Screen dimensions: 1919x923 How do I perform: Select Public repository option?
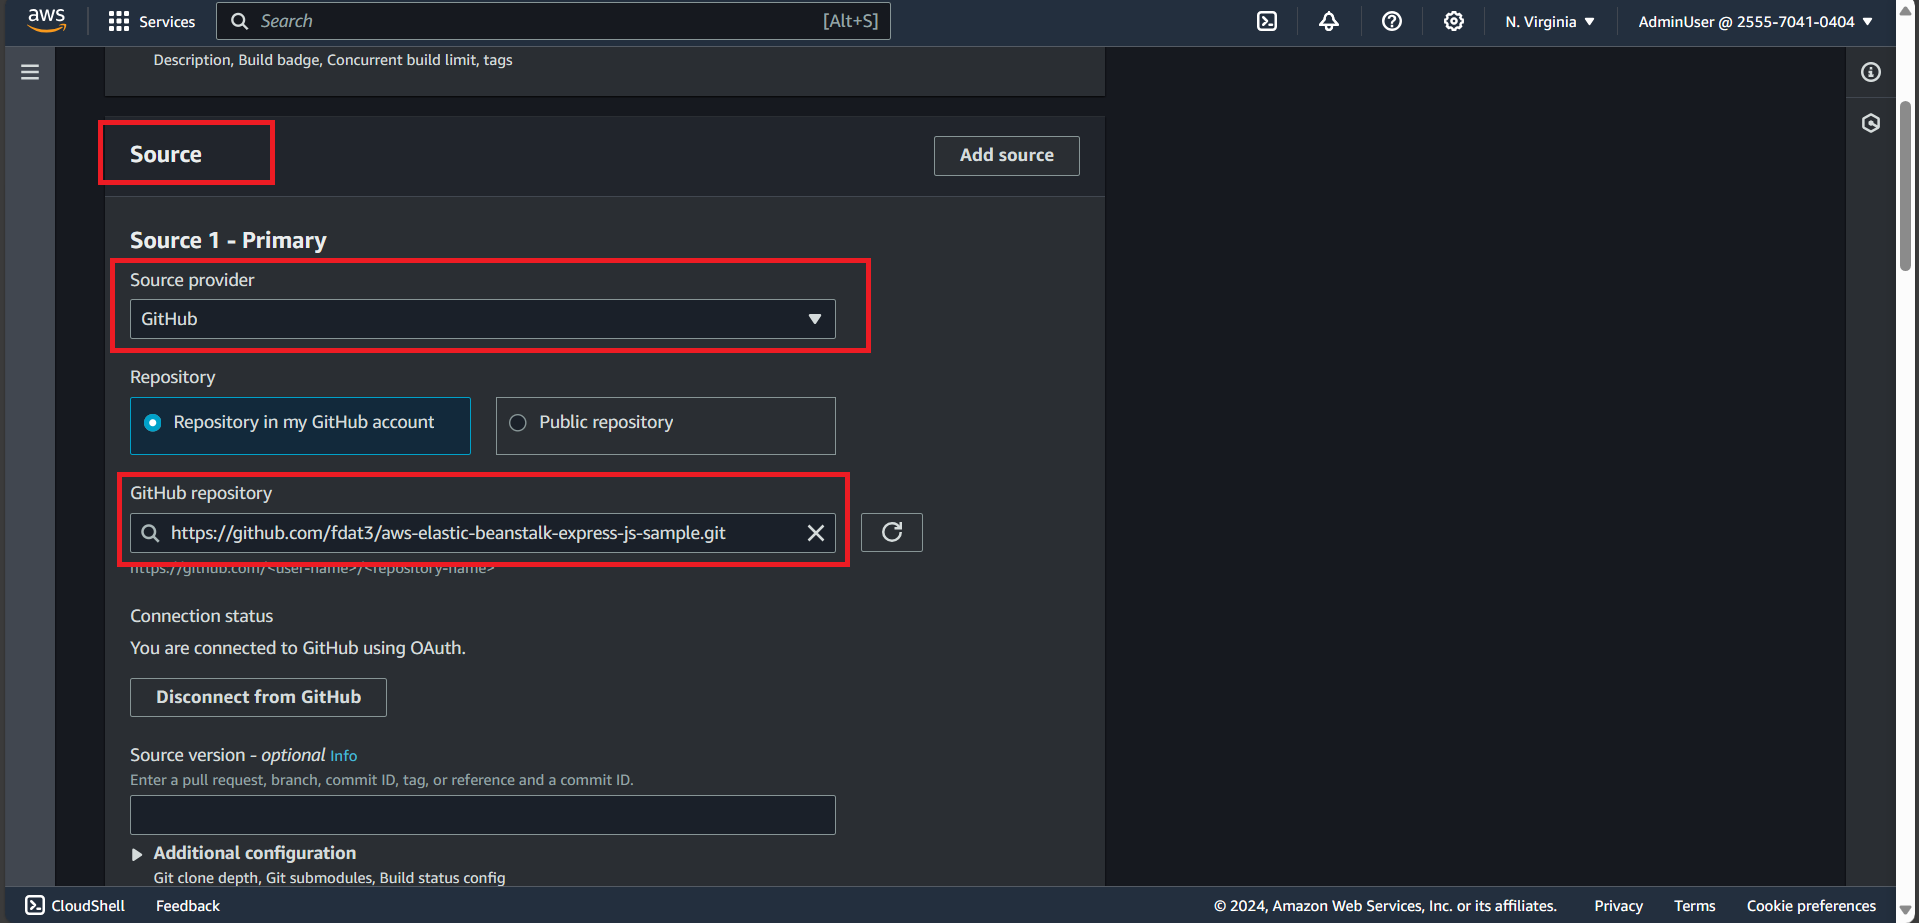point(666,426)
